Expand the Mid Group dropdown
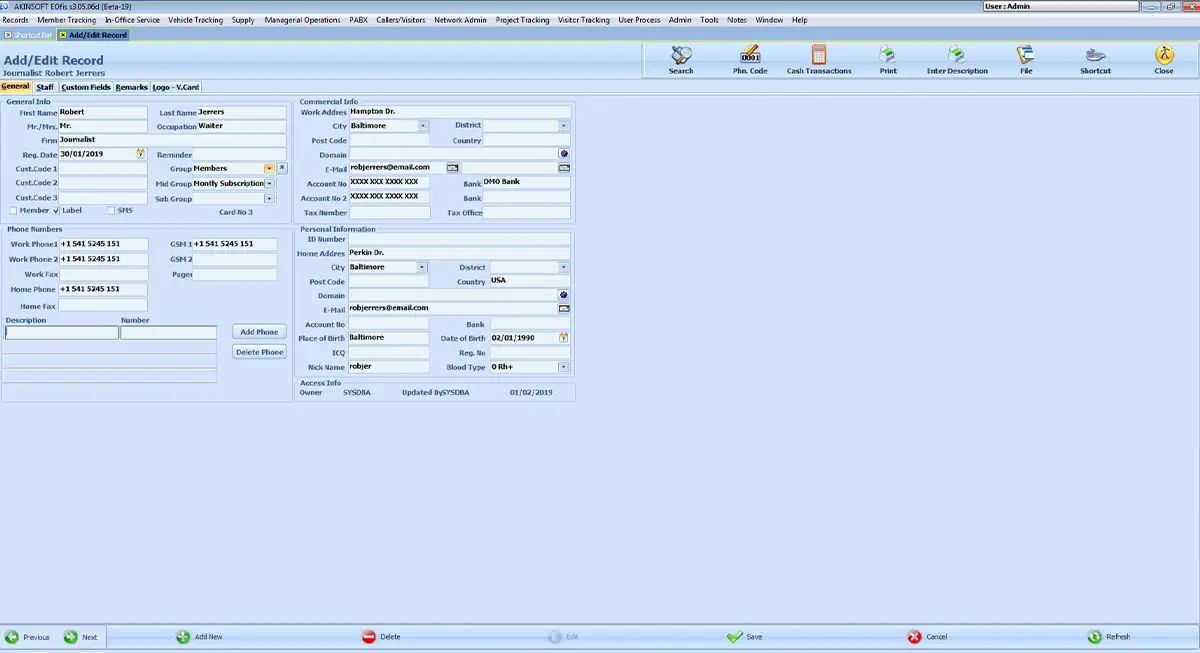Viewport: 1200px width, 653px height. [x=269, y=184]
